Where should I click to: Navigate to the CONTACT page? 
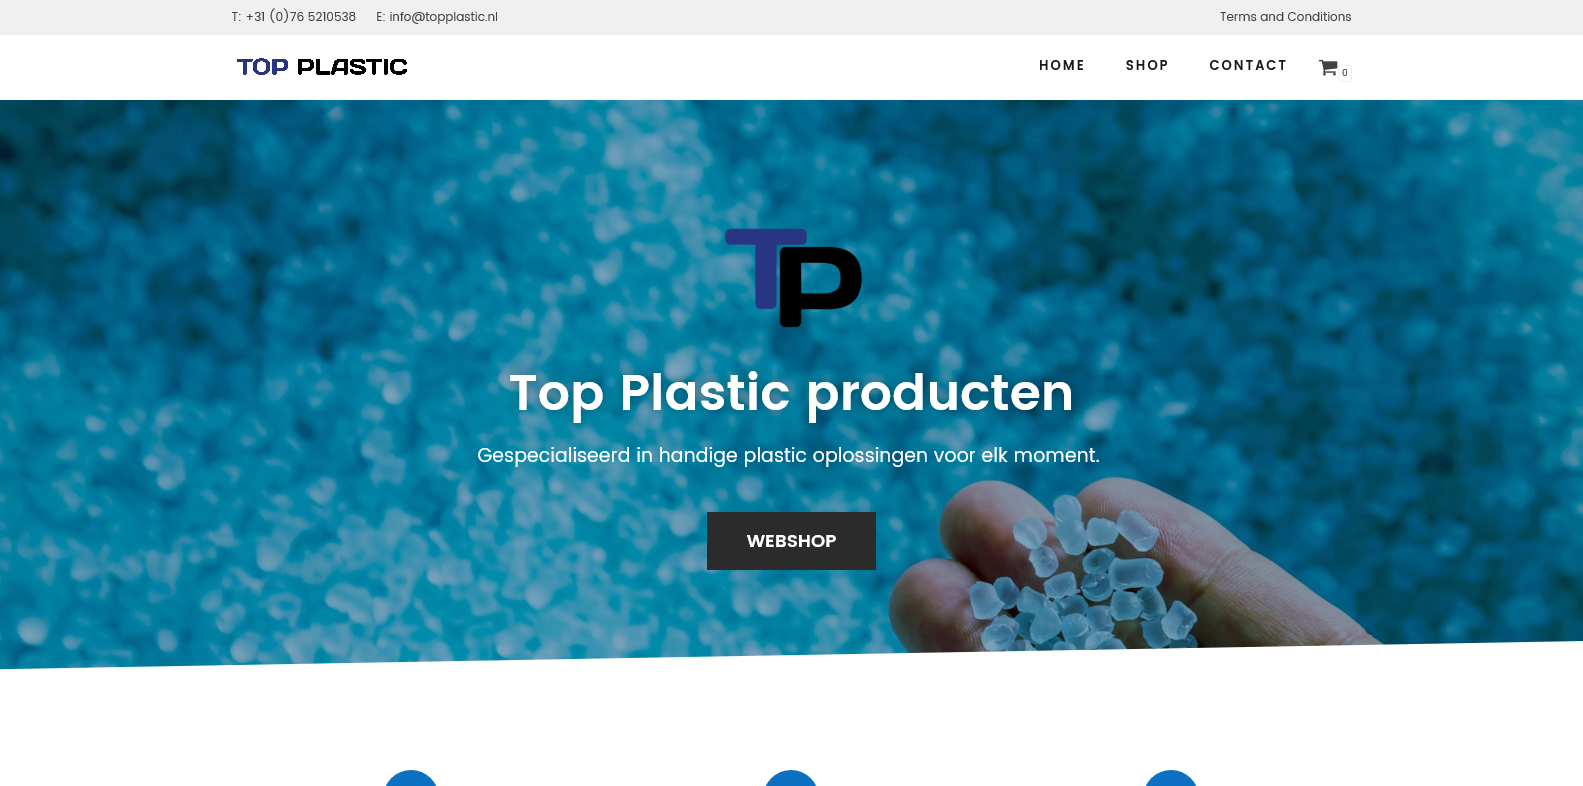[x=1248, y=66]
